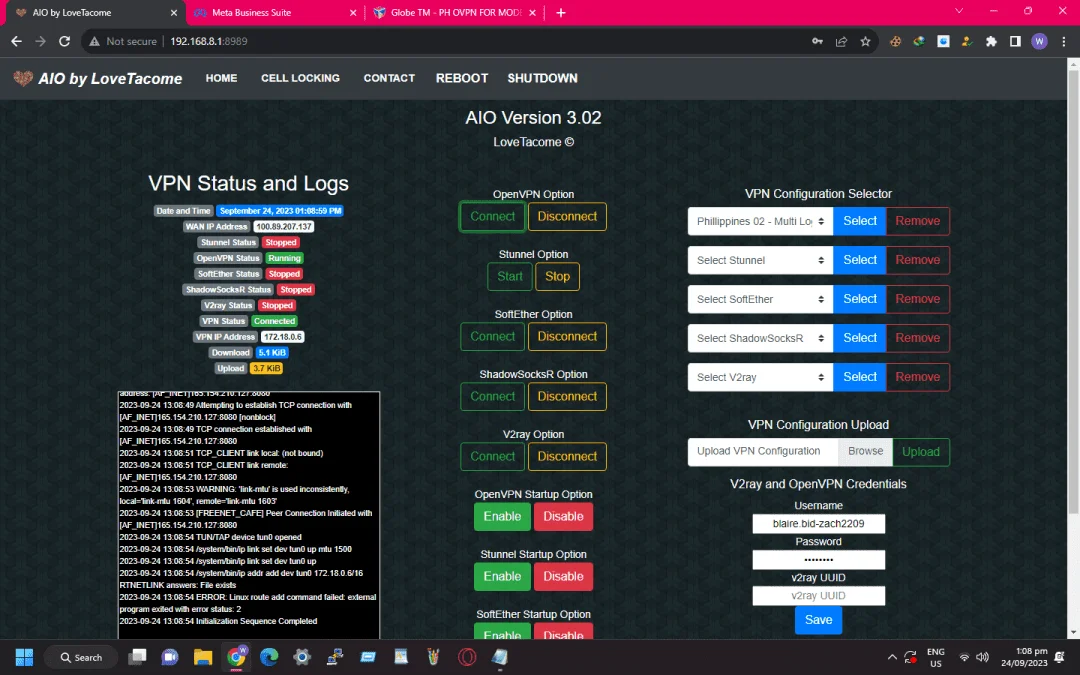Click V2ray Connect button
Image resolution: width=1080 pixels, height=675 pixels.
(x=492, y=457)
